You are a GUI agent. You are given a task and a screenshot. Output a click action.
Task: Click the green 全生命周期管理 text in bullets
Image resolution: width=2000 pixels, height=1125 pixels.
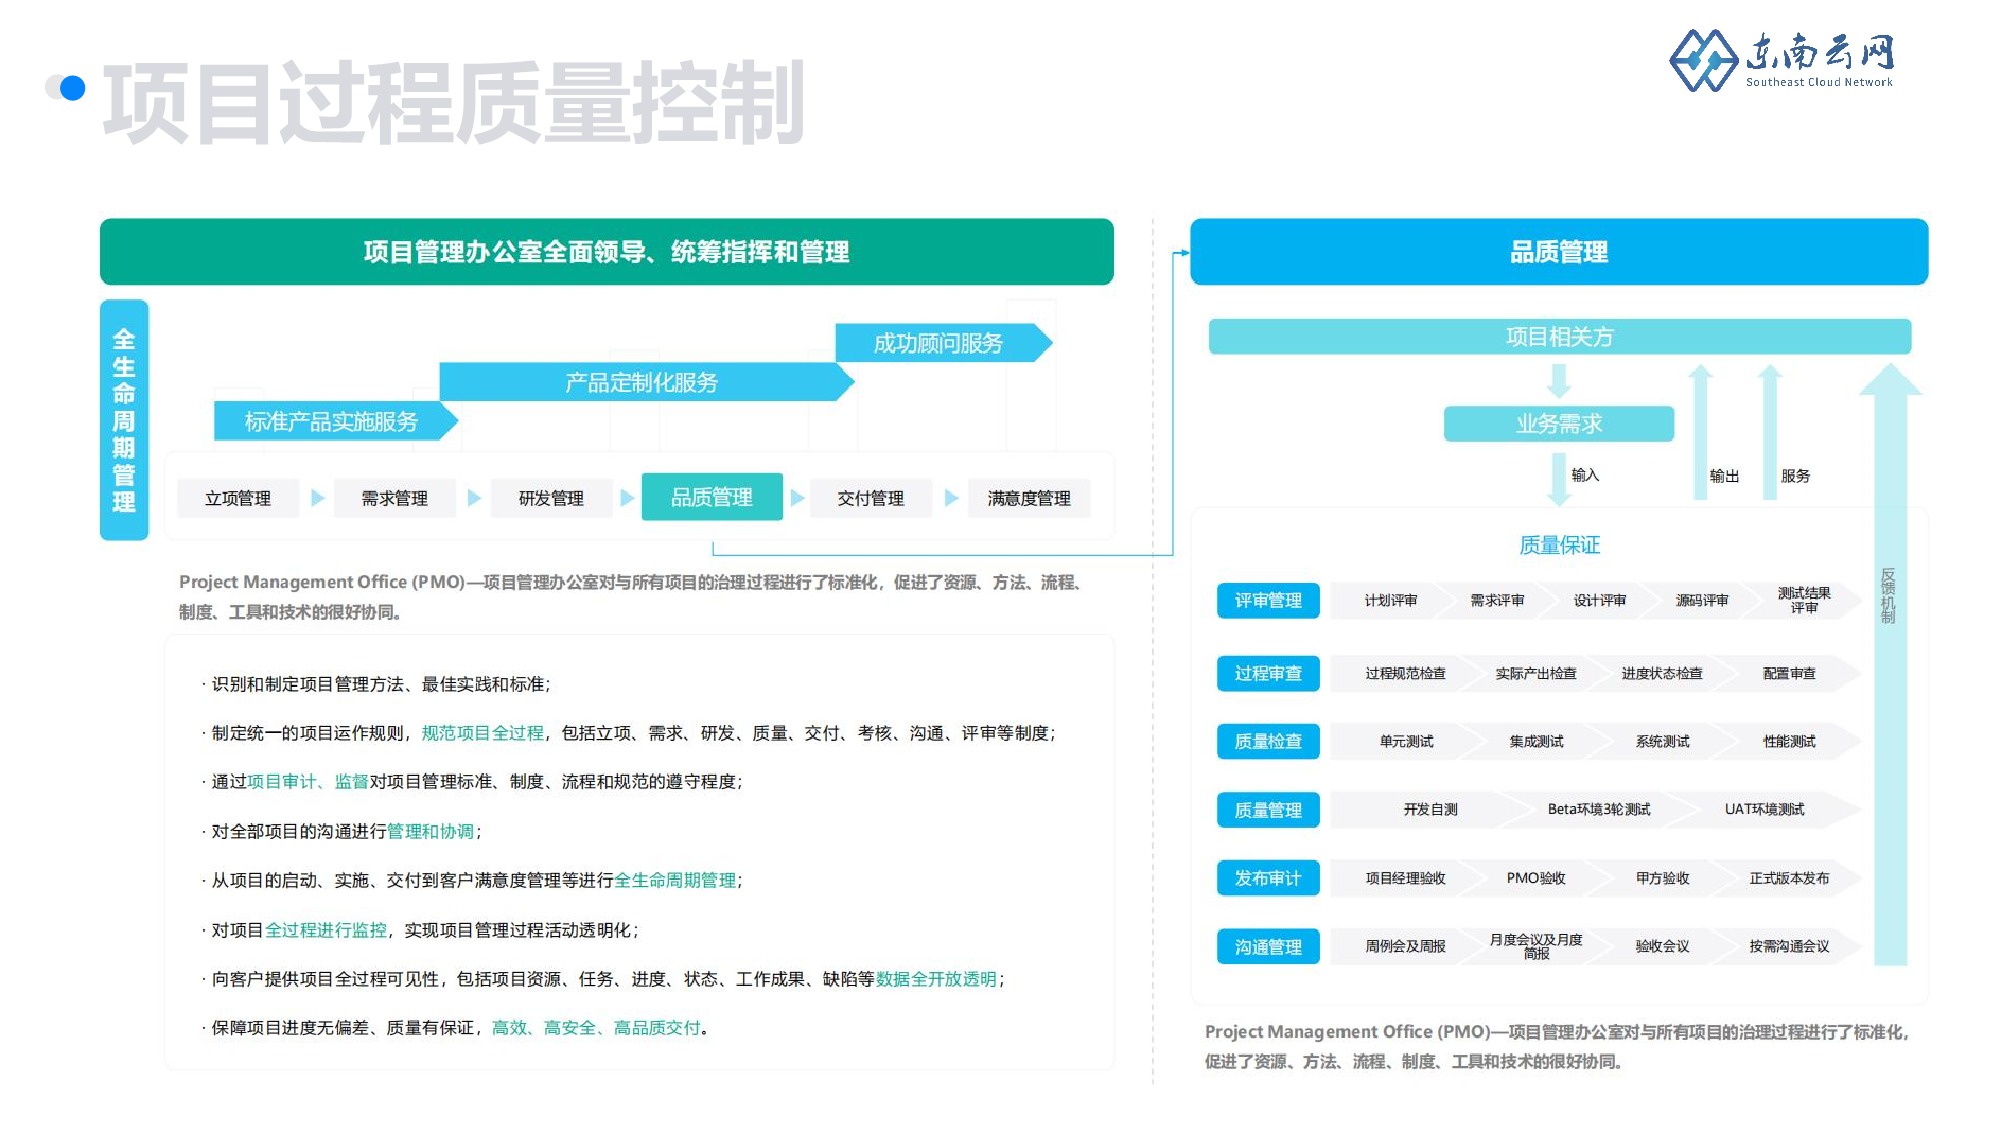pyautogui.click(x=675, y=880)
